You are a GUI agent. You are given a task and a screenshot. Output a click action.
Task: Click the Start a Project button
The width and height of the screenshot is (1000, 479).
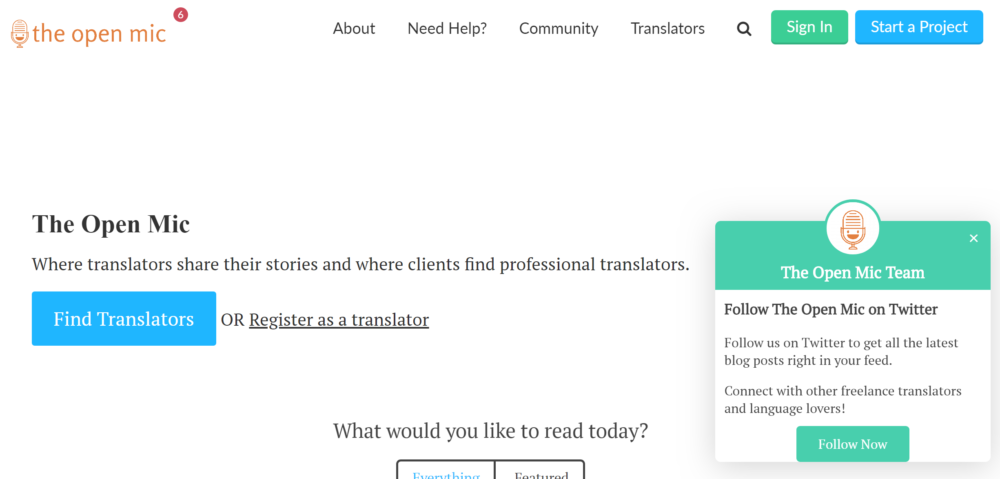coord(919,27)
